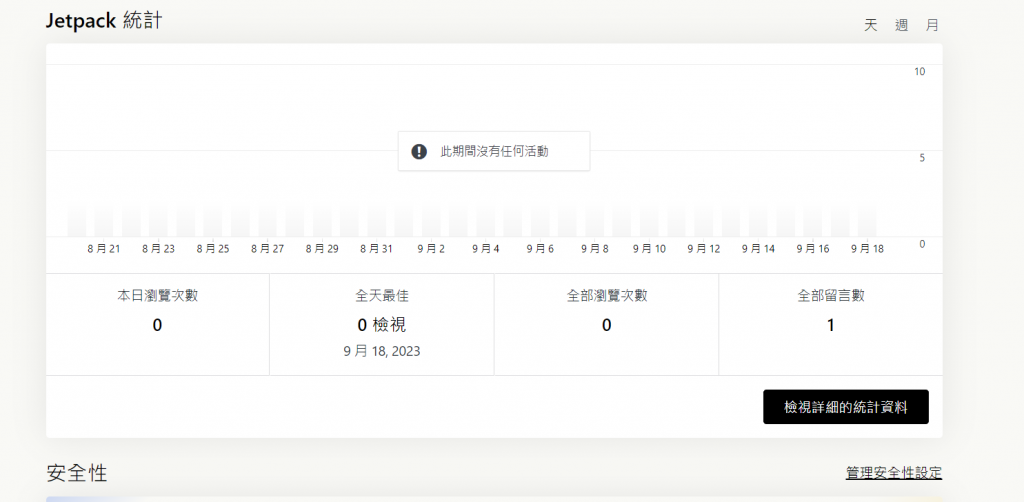This screenshot has height=502, width=1024.
Task: Click the chart bar for 9 月 18
Action: tap(867, 221)
